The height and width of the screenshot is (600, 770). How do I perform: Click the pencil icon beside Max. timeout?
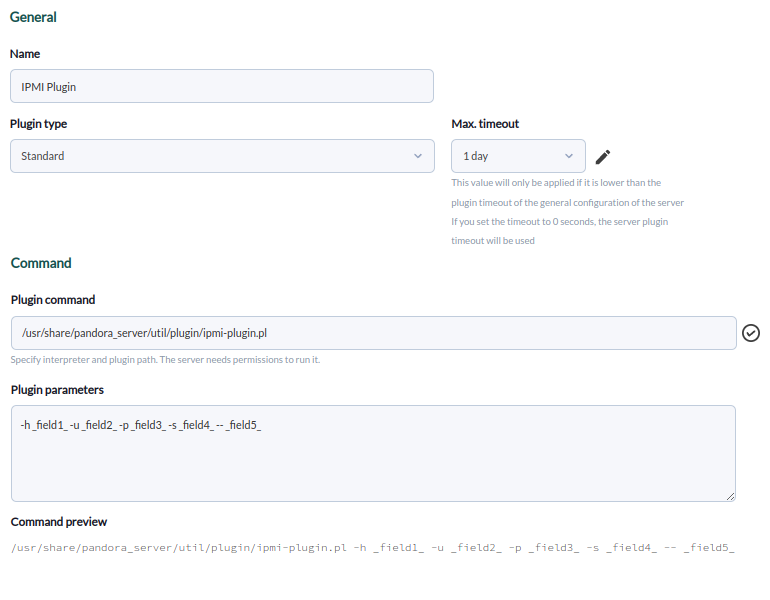click(x=602, y=156)
